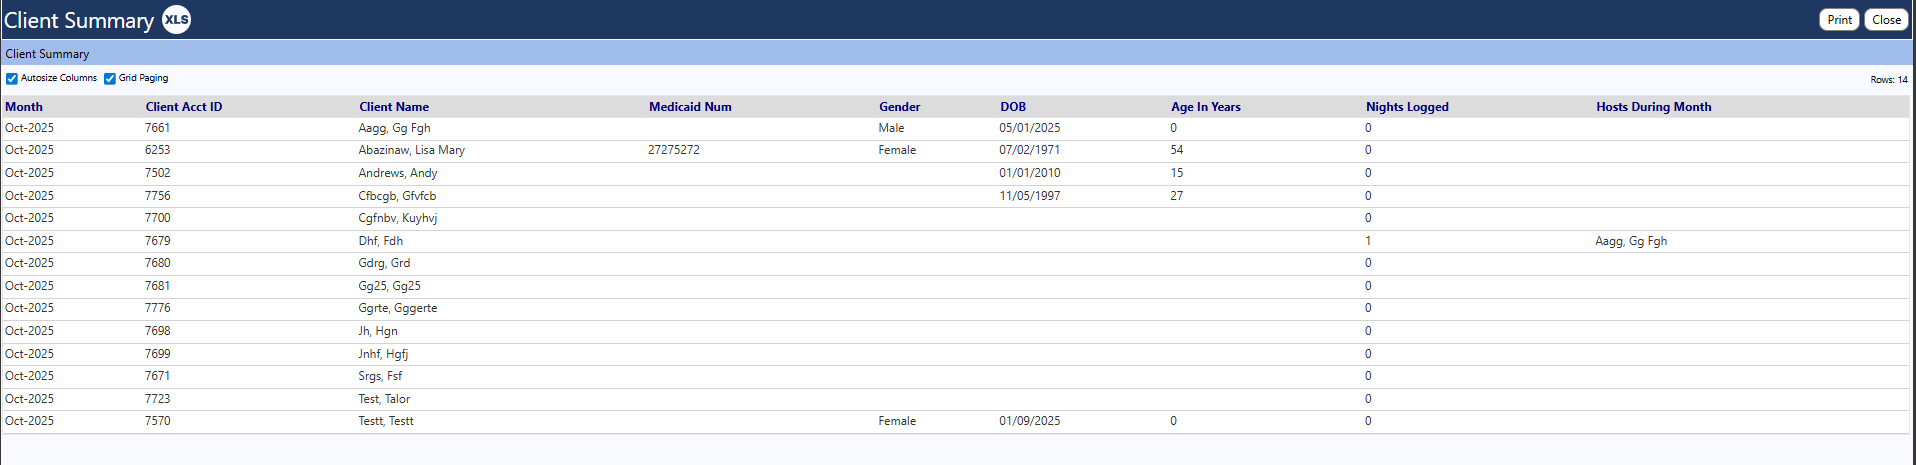Click account ID 7756
Image resolution: width=1916 pixels, height=465 pixels.
point(157,196)
